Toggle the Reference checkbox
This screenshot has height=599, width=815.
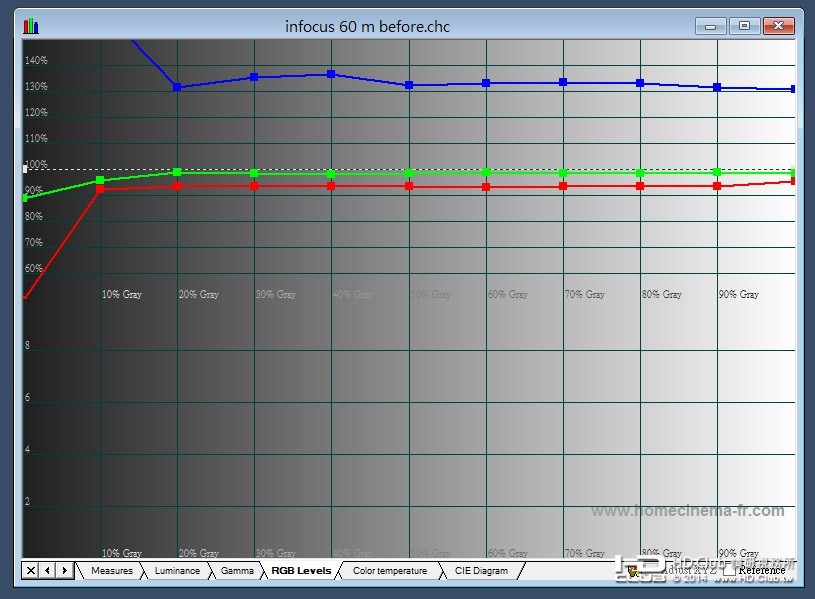click(729, 570)
